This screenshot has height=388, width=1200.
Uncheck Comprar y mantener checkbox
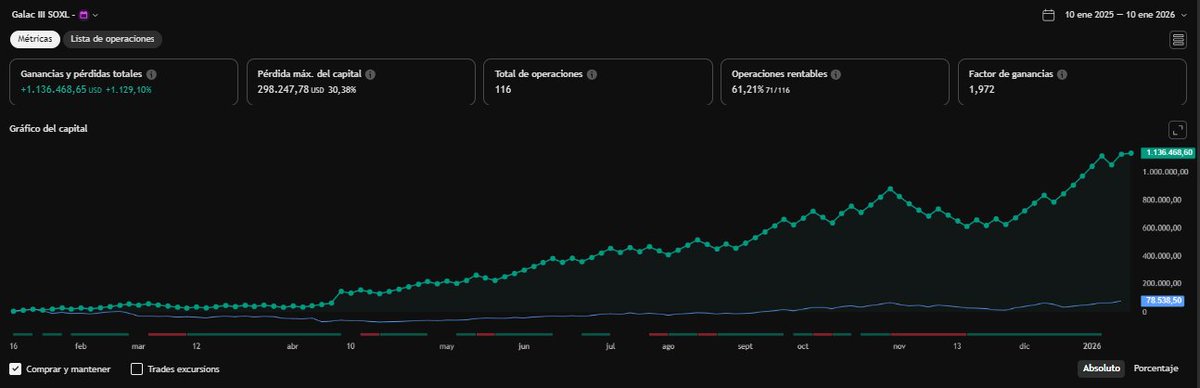[15, 369]
